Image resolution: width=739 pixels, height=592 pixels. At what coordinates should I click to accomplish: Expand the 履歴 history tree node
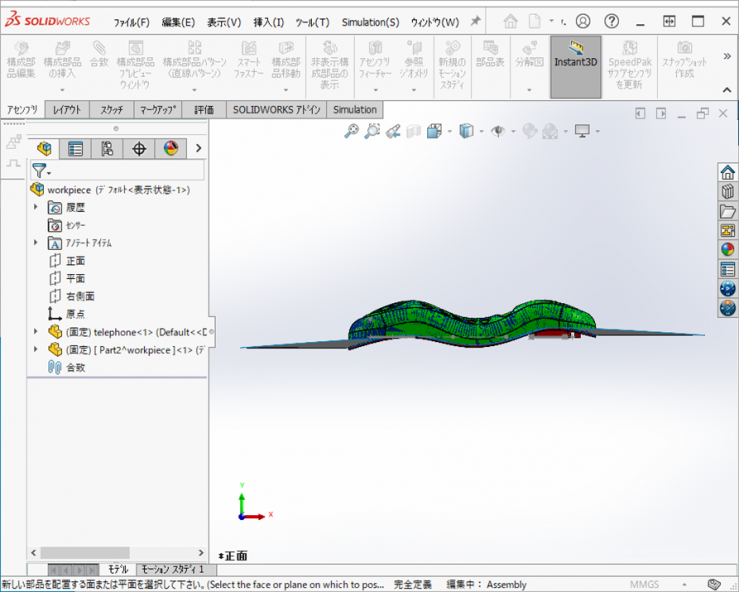tap(37, 207)
